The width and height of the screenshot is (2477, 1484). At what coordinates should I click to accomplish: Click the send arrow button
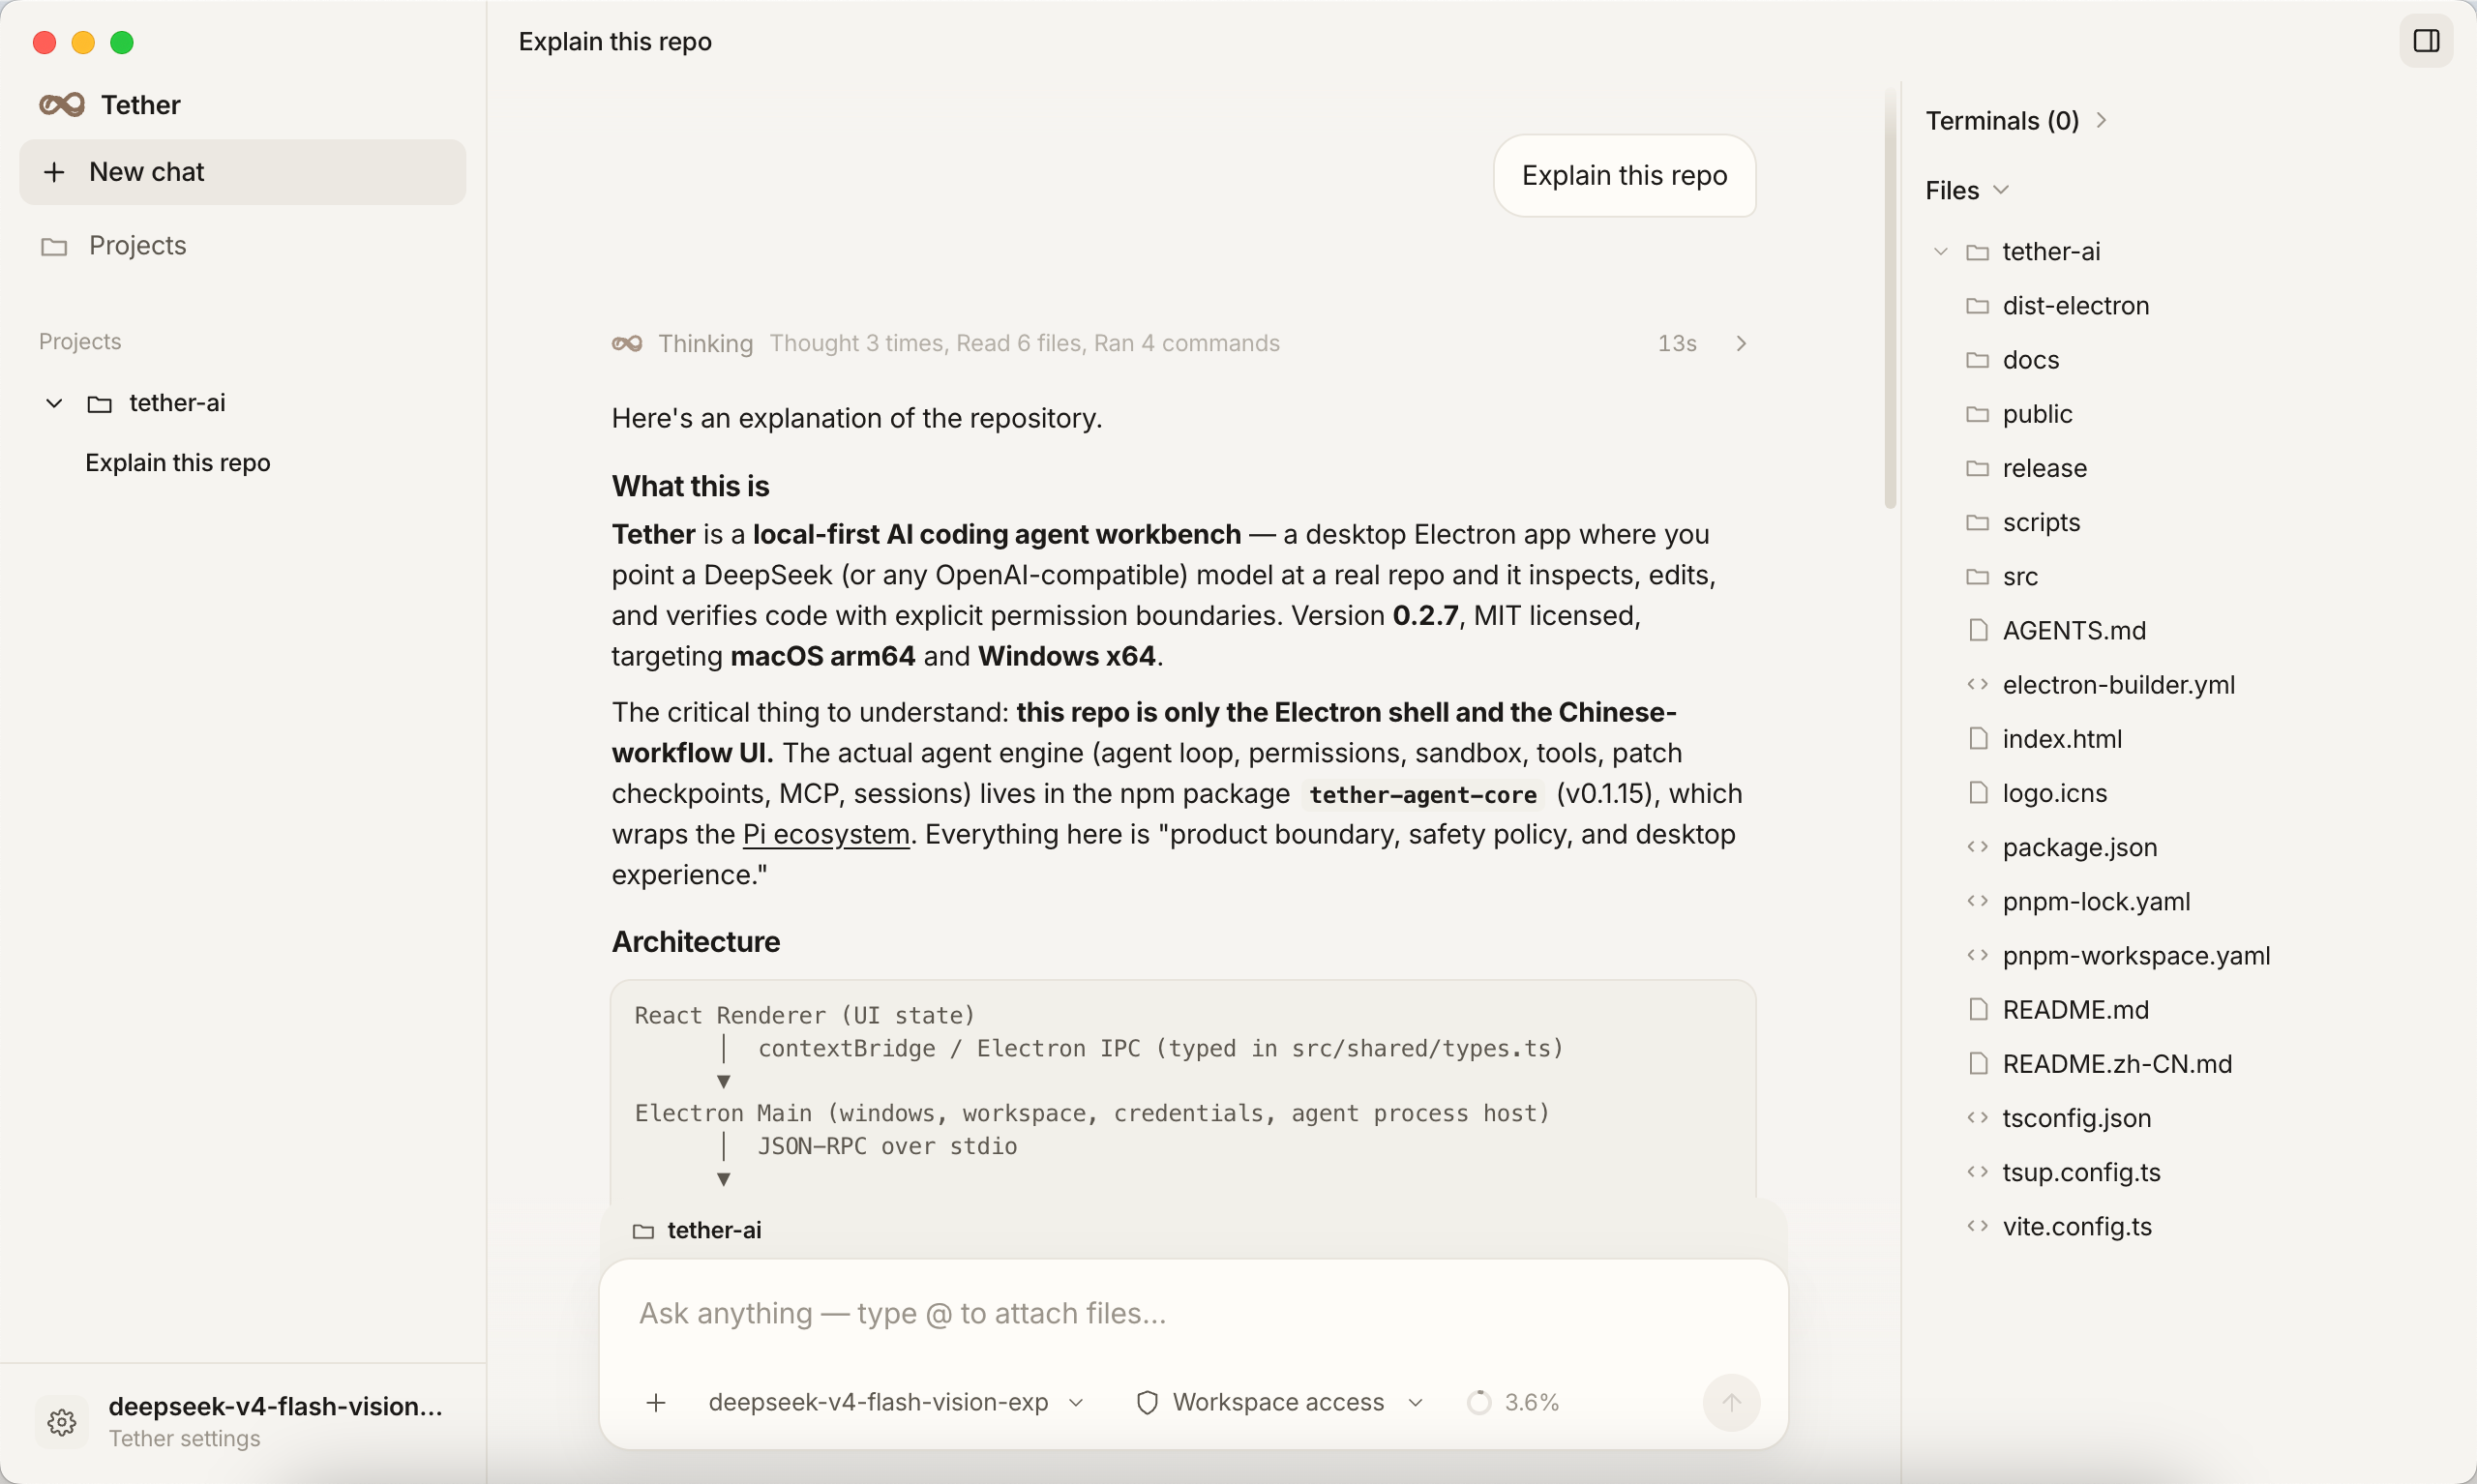(1731, 1402)
